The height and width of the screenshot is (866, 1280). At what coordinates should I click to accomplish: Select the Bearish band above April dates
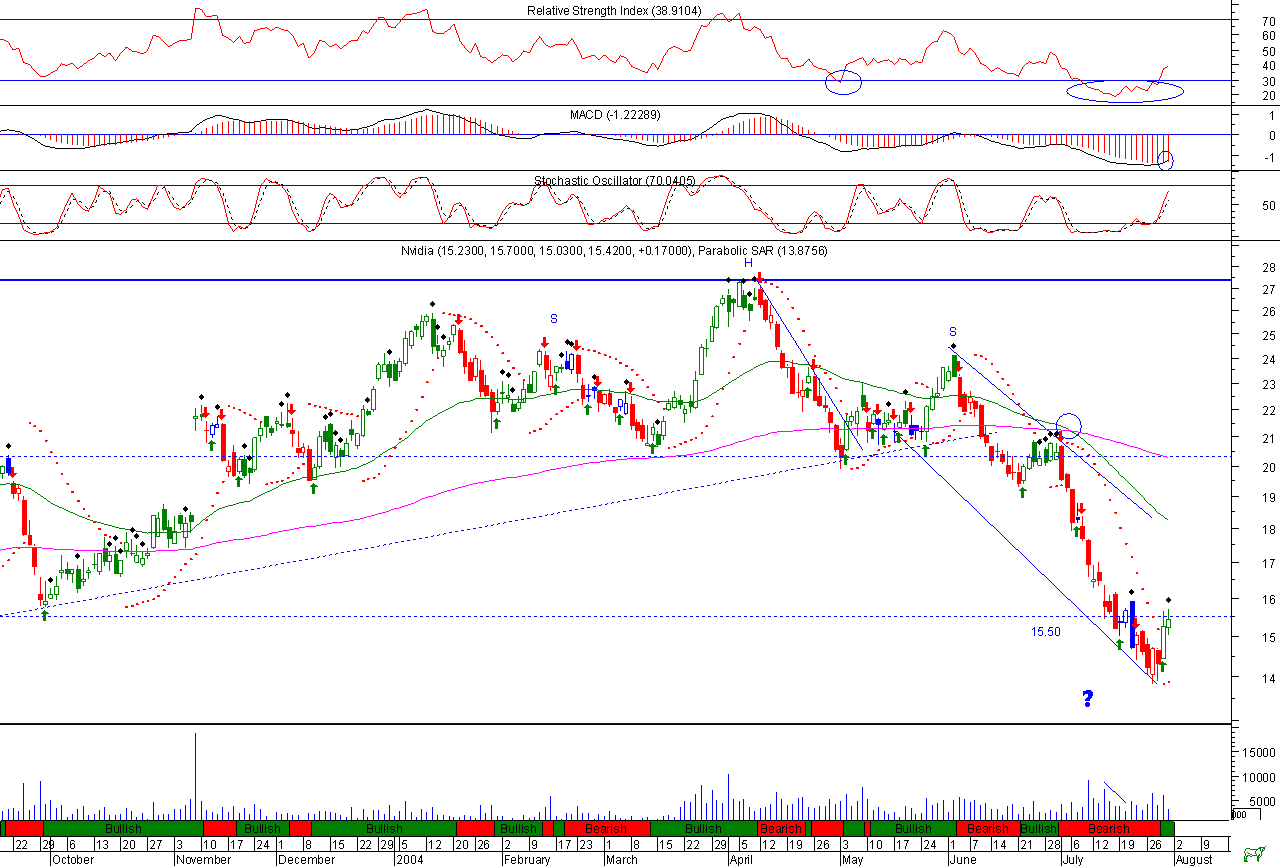[780, 829]
